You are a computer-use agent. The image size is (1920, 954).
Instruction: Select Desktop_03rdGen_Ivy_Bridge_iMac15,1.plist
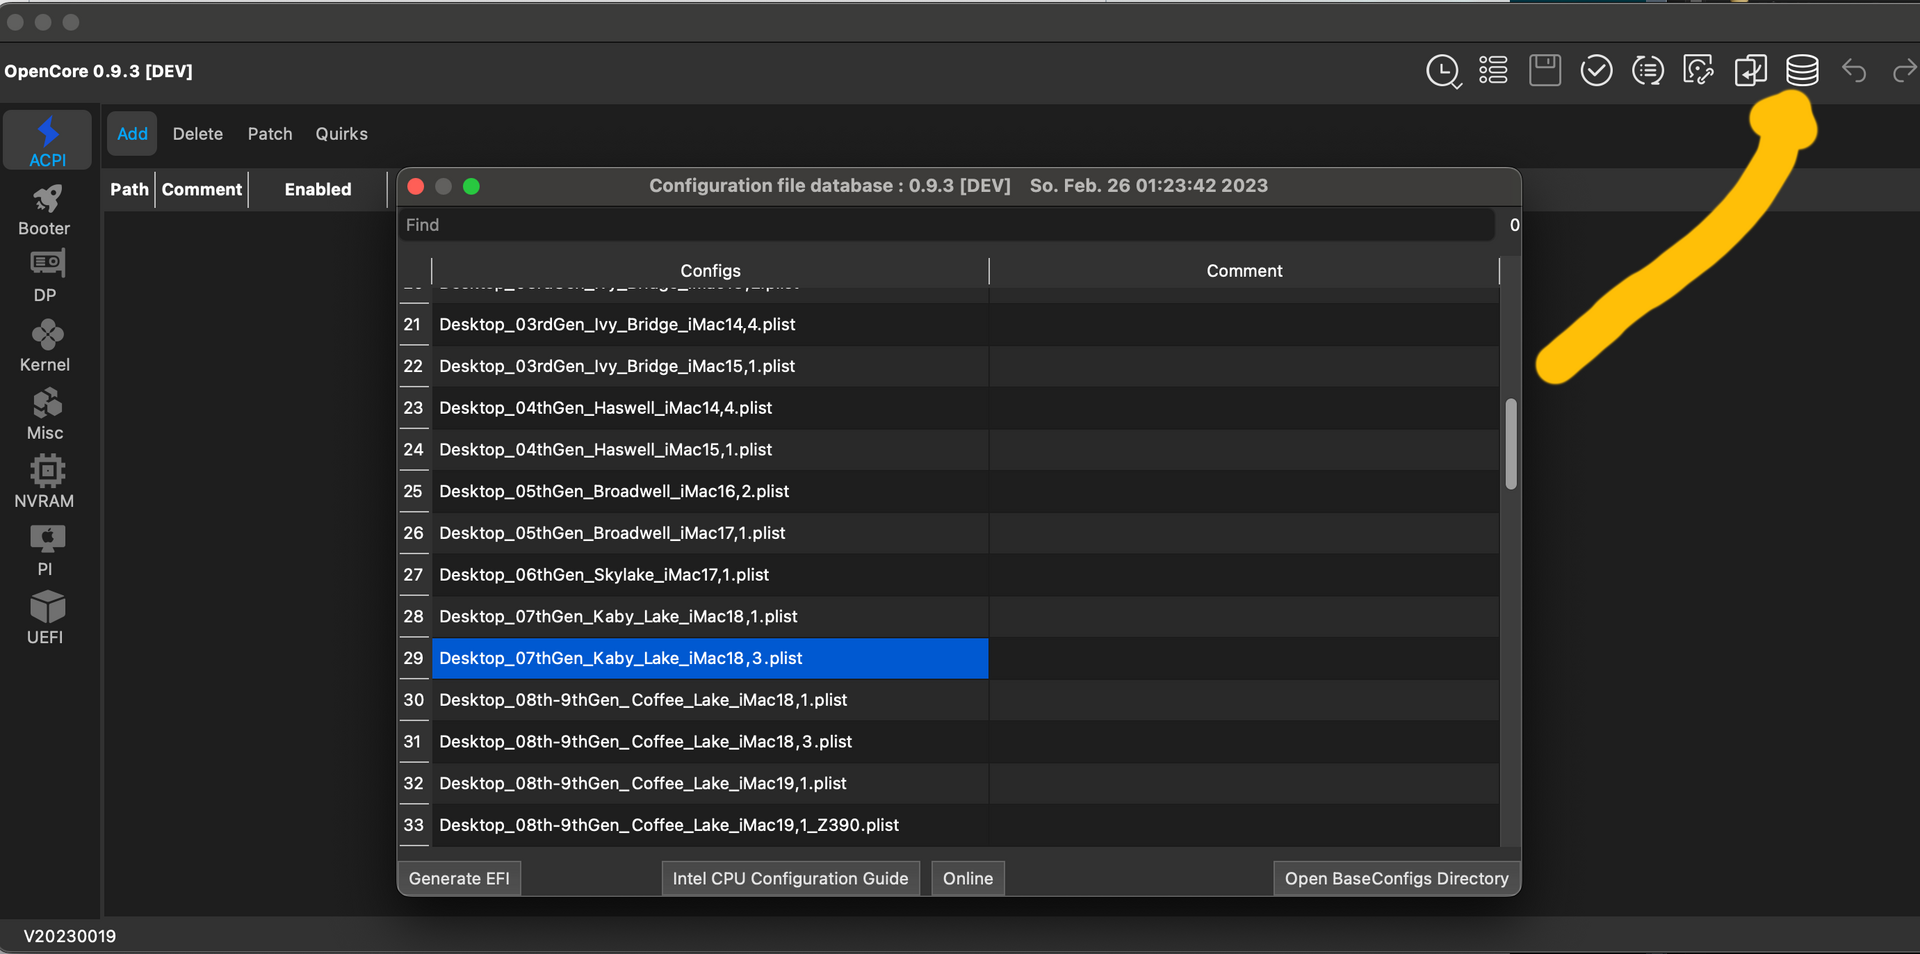(x=710, y=366)
